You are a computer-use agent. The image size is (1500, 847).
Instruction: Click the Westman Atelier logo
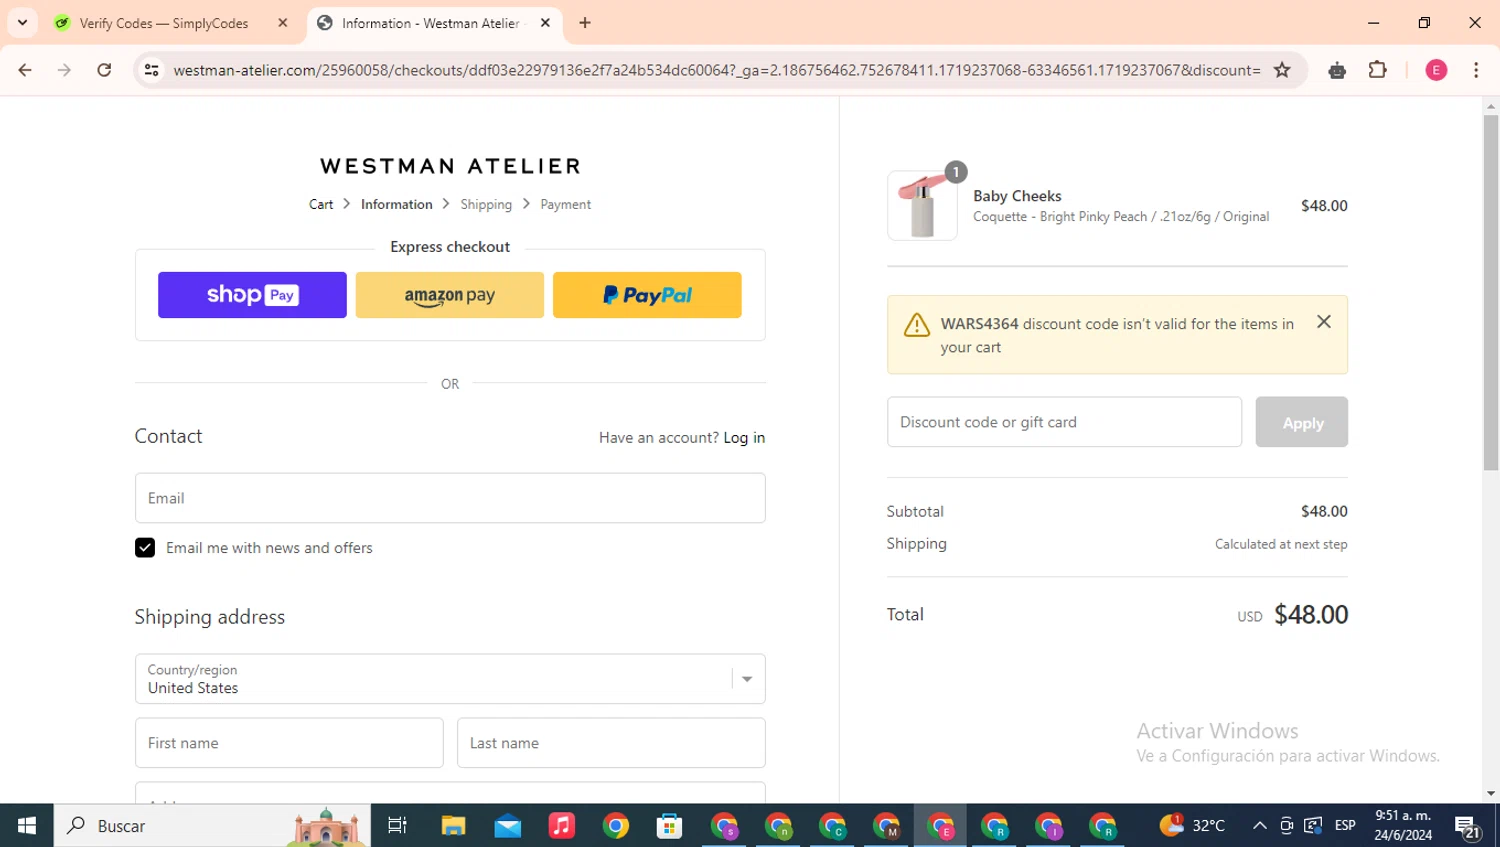tap(450, 166)
